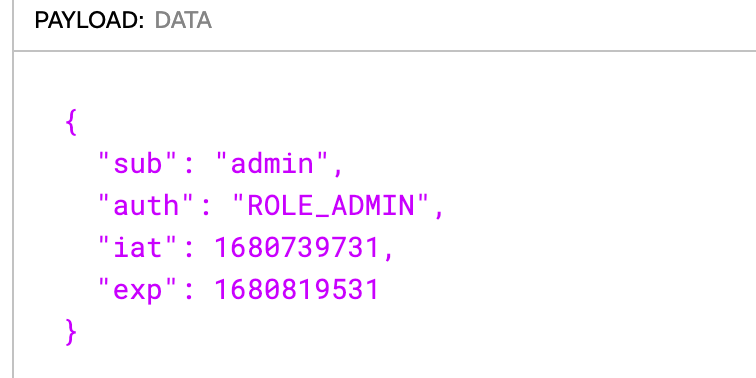
Task: Click the "admin" value text
Action: tap(272, 164)
